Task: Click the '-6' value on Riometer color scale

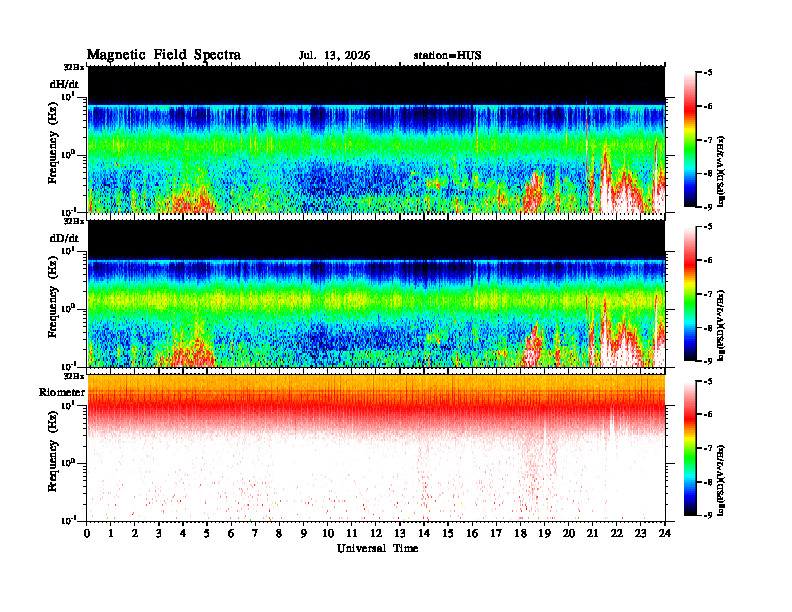Action: (708, 414)
